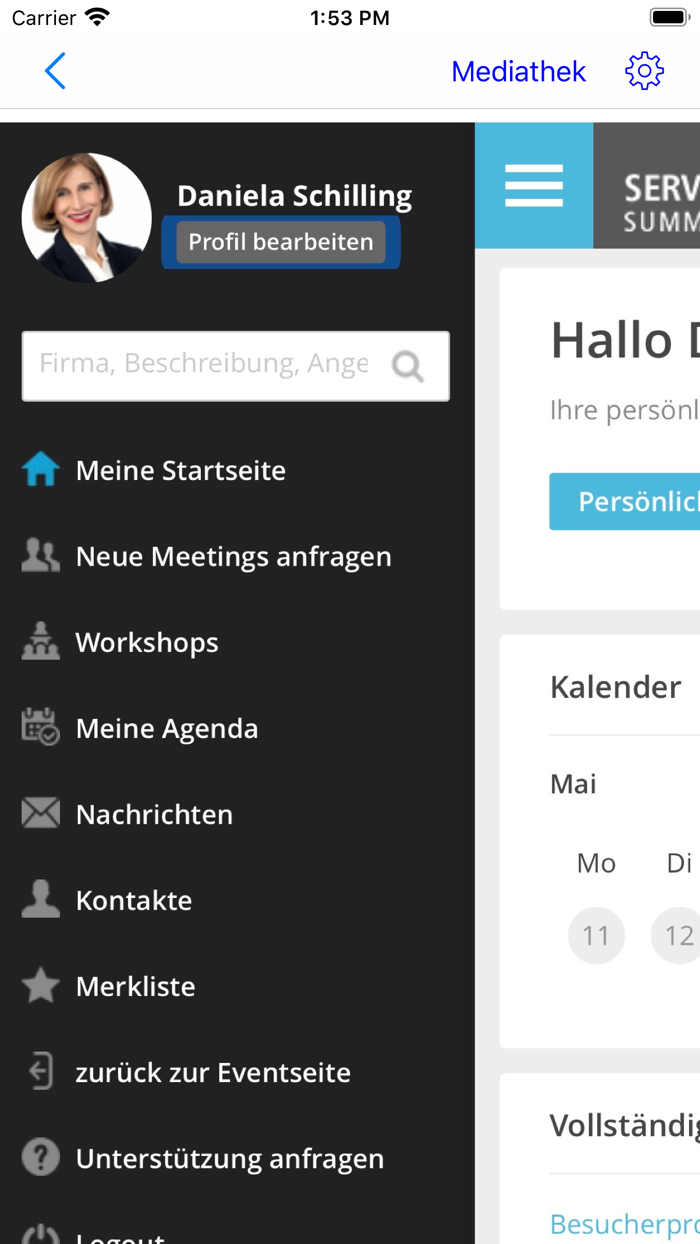Tap the back chevron arrow
The height and width of the screenshot is (1244, 700).
point(55,71)
